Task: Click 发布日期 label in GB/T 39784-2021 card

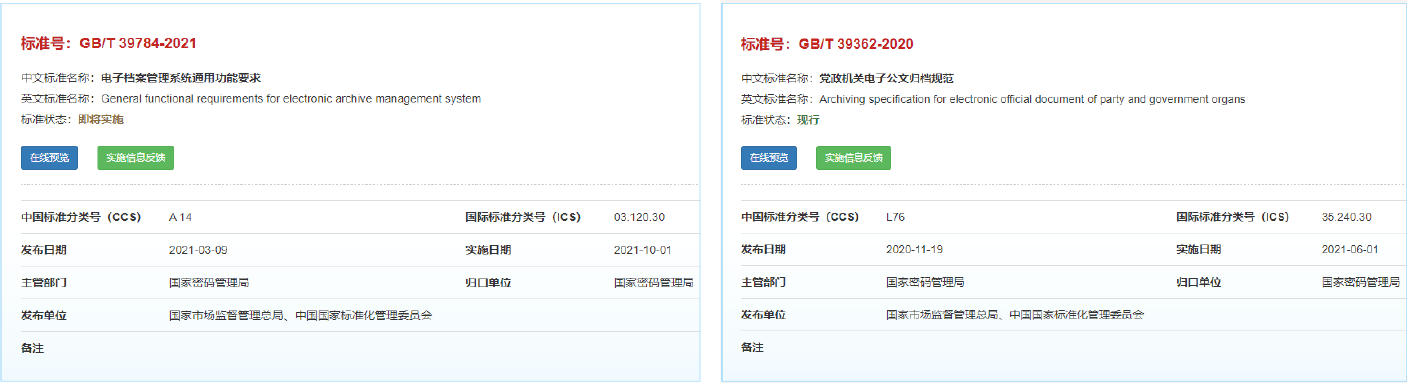Action: point(44,250)
